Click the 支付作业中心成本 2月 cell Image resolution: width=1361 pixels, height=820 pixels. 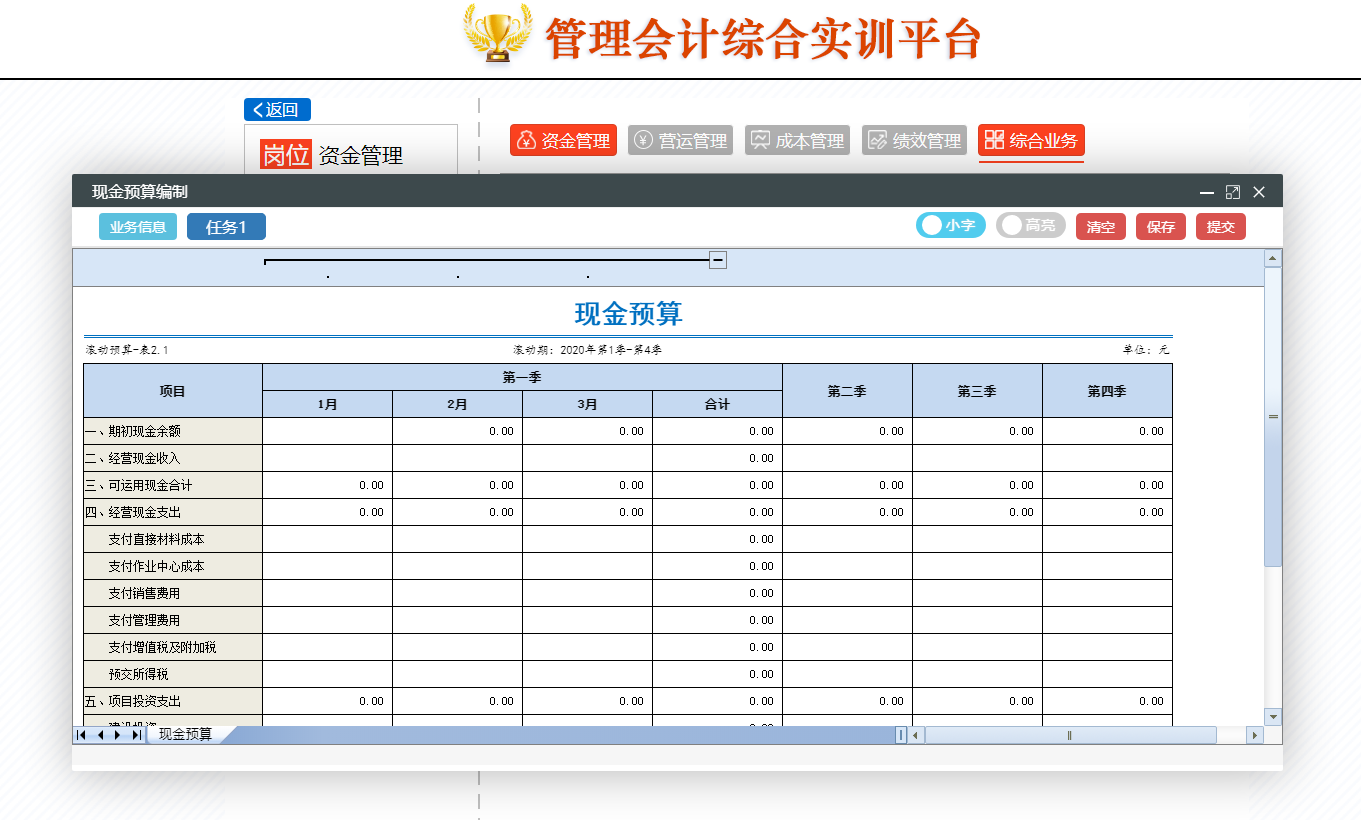point(458,566)
